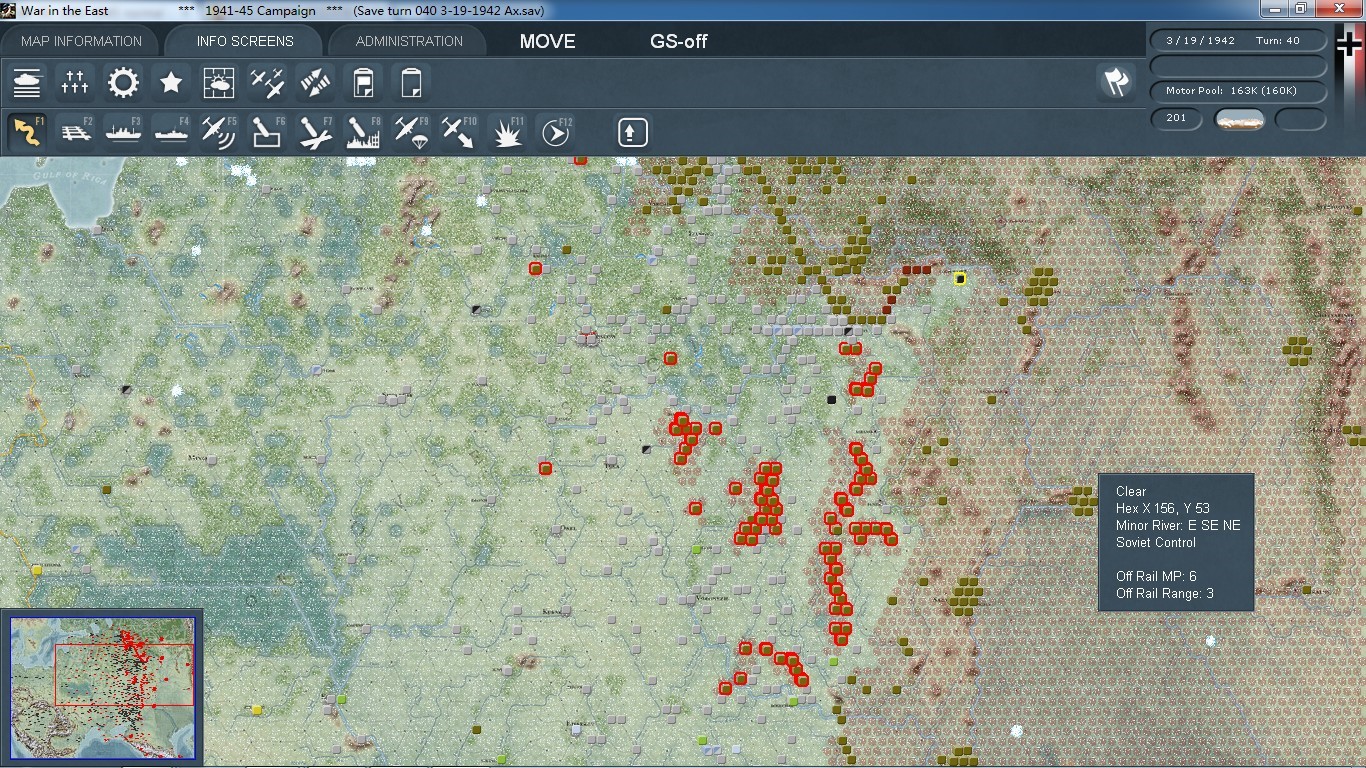Select the F3 naval transport ship icon
The image size is (1366, 768).
pyautogui.click(x=123, y=132)
